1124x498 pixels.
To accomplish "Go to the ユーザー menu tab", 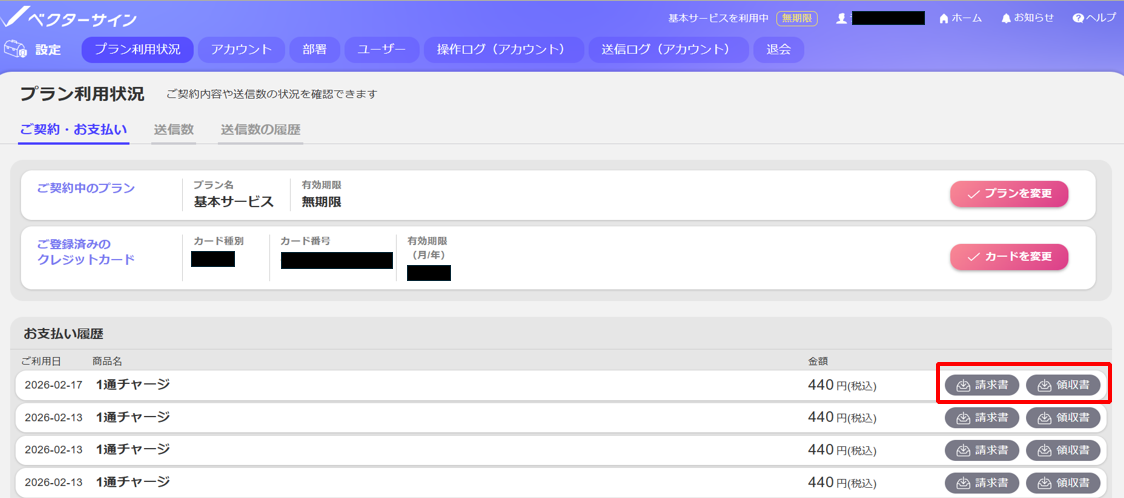I will [x=382, y=50].
